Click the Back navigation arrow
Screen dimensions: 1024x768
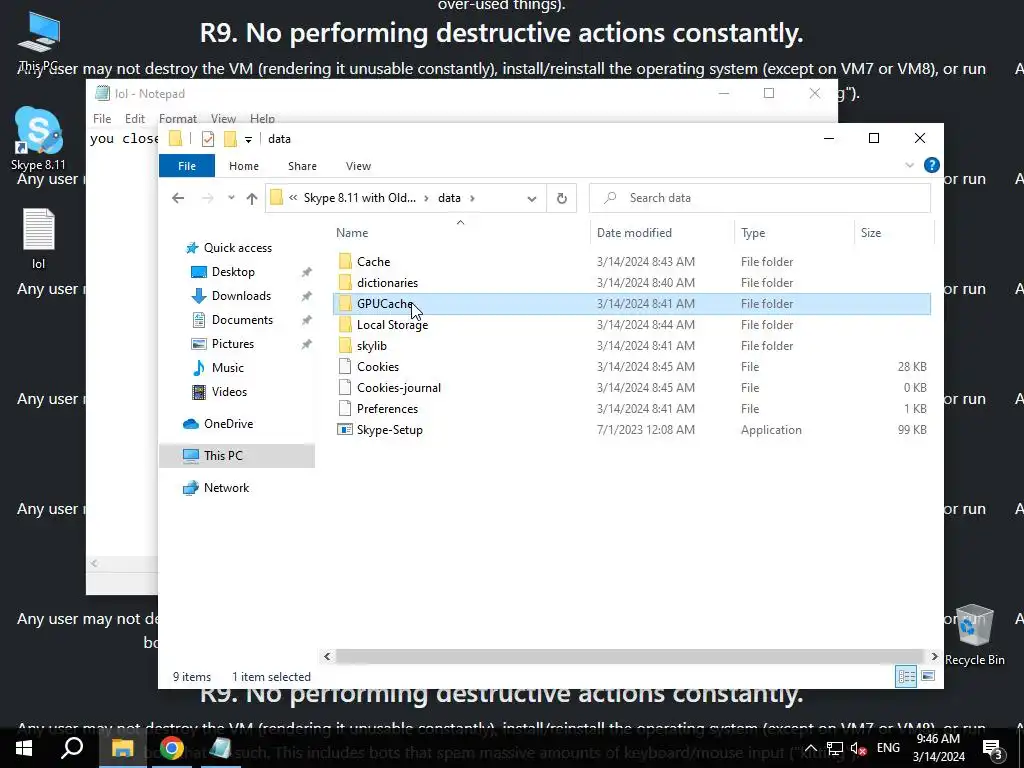pyautogui.click(x=178, y=198)
